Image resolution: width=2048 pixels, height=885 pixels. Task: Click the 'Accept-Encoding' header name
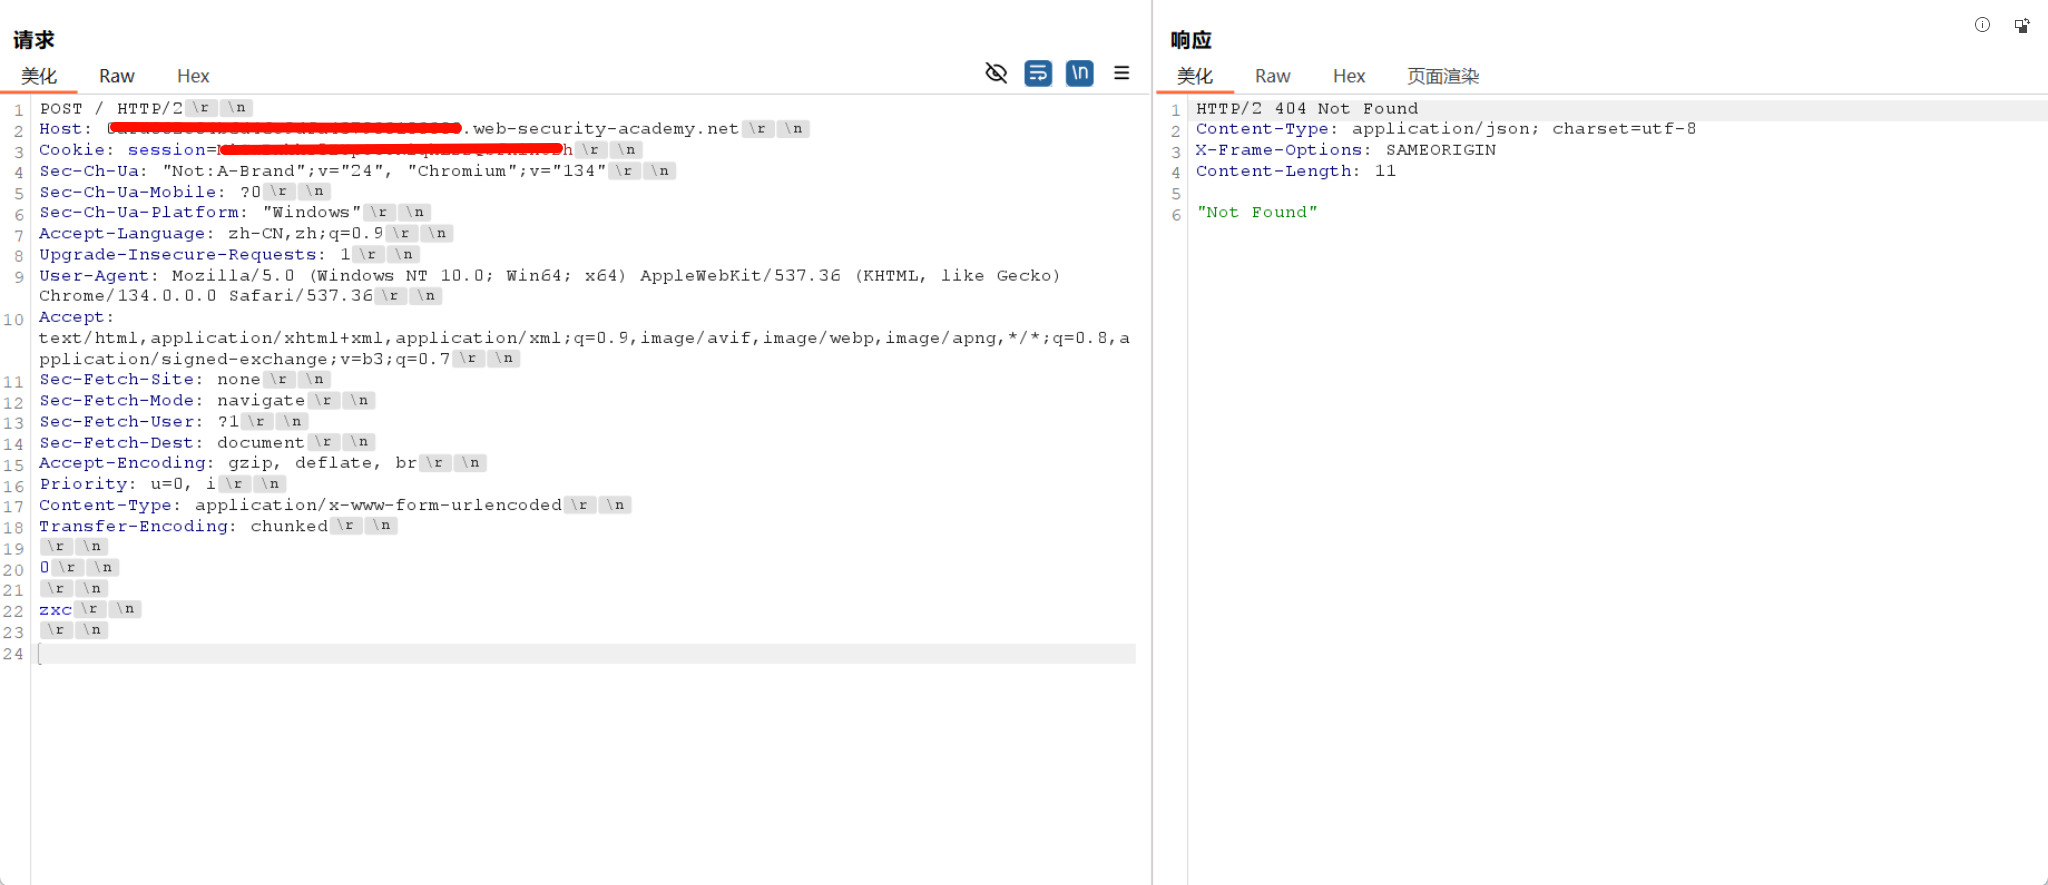coord(122,462)
